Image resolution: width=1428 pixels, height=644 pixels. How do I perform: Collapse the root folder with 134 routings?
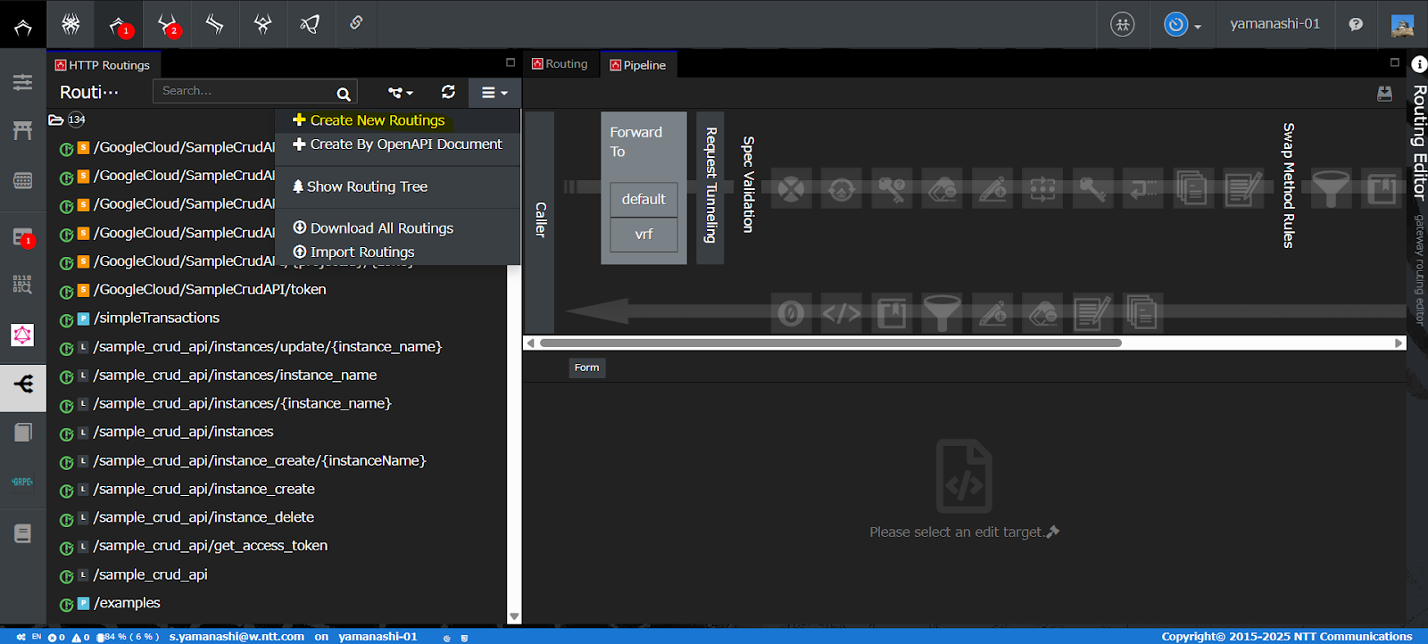coord(56,120)
